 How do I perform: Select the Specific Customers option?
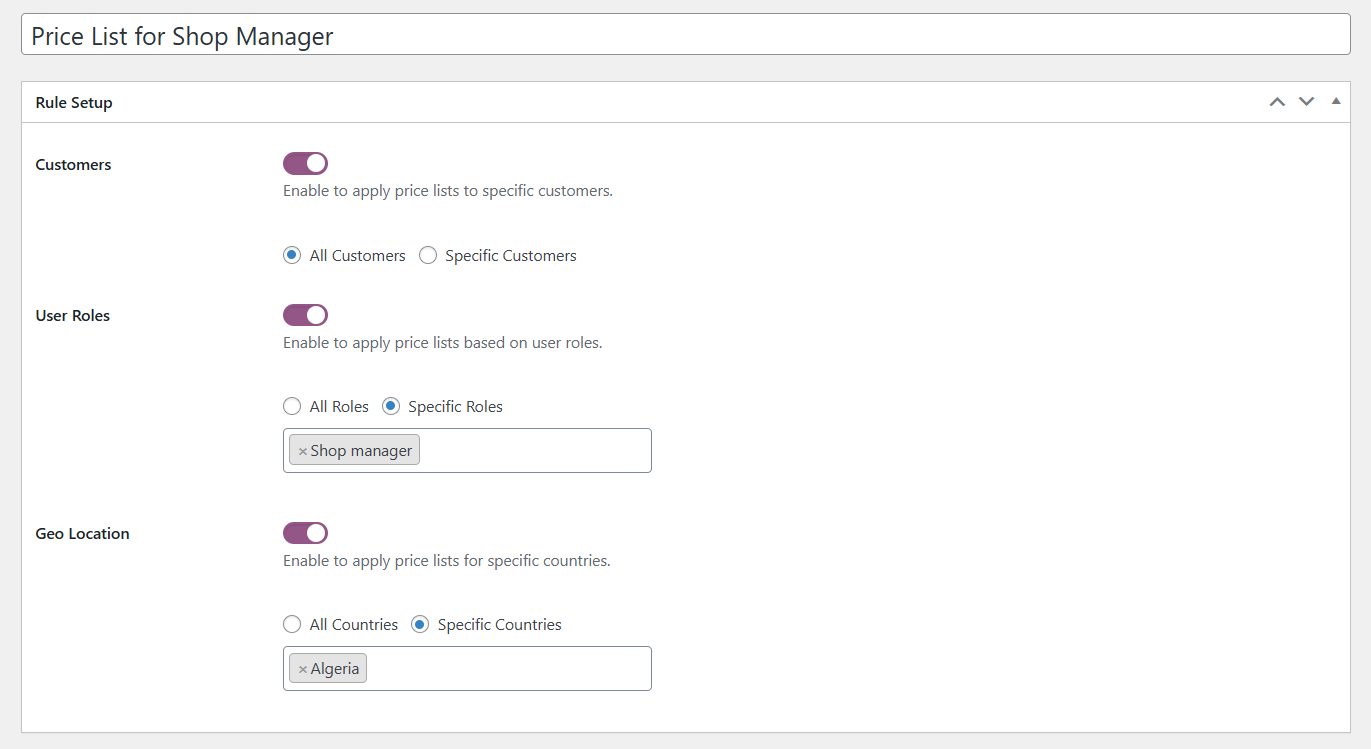pyautogui.click(x=428, y=255)
